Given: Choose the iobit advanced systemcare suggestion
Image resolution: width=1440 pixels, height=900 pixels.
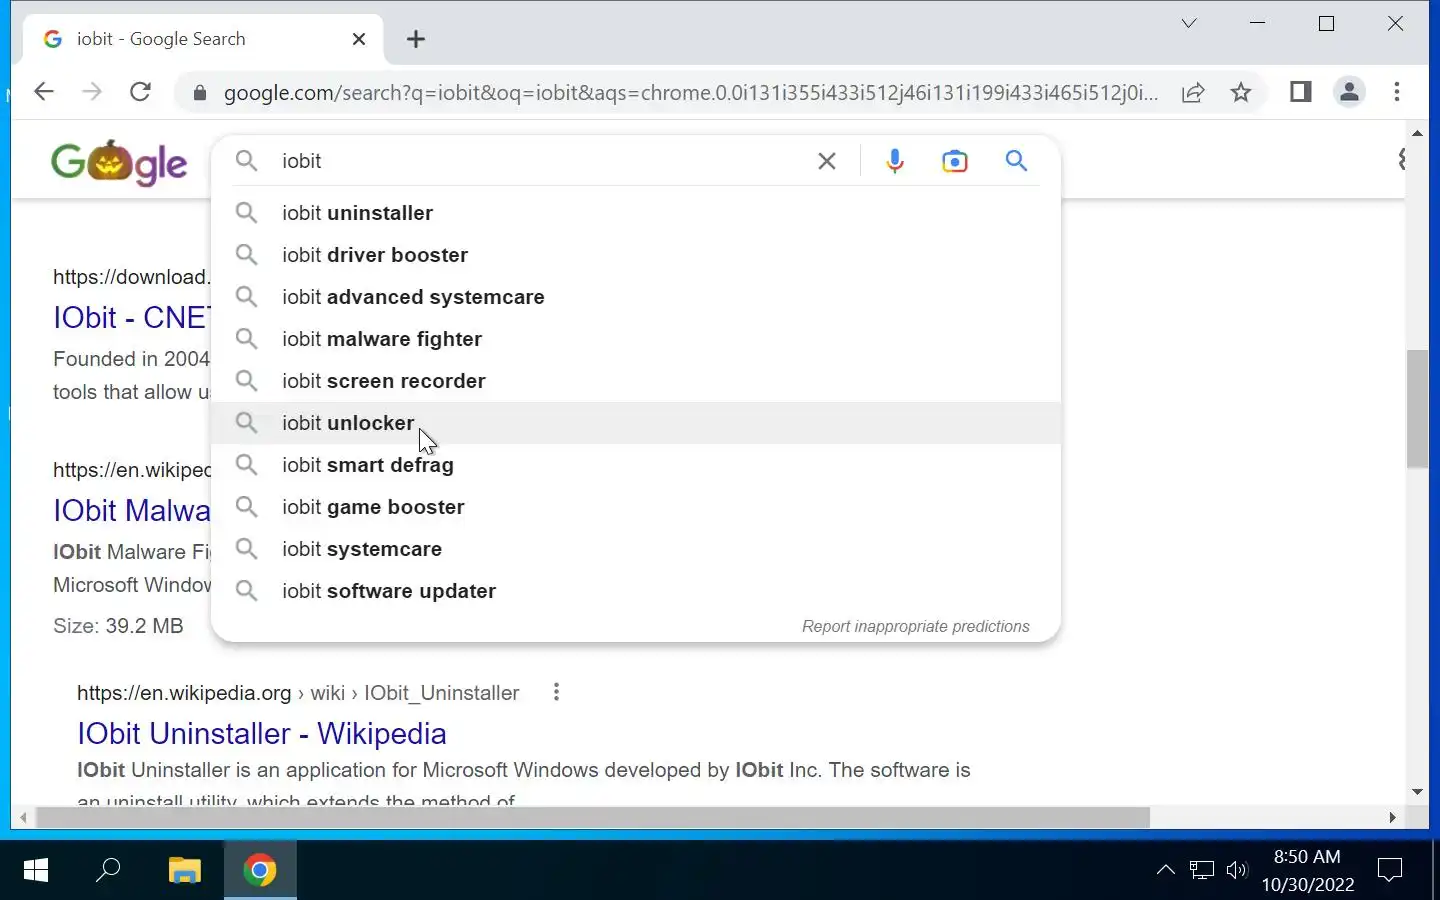Looking at the screenshot, I should (636, 297).
